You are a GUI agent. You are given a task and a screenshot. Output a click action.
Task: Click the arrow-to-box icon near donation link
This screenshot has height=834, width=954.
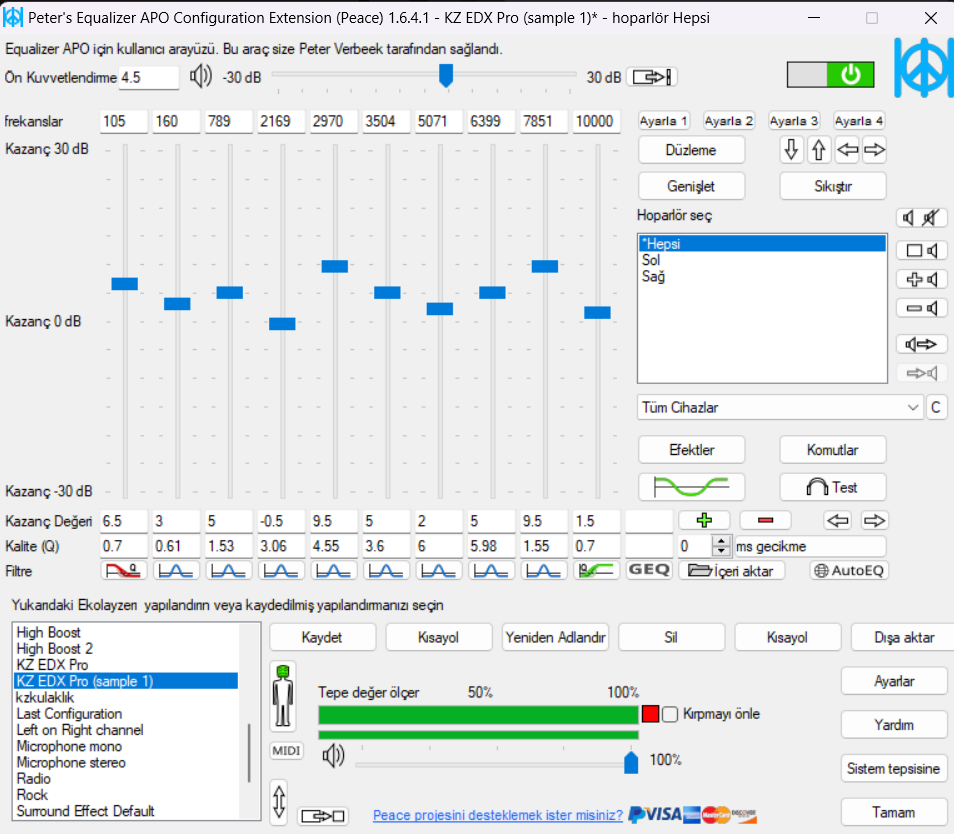coord(323,816)
